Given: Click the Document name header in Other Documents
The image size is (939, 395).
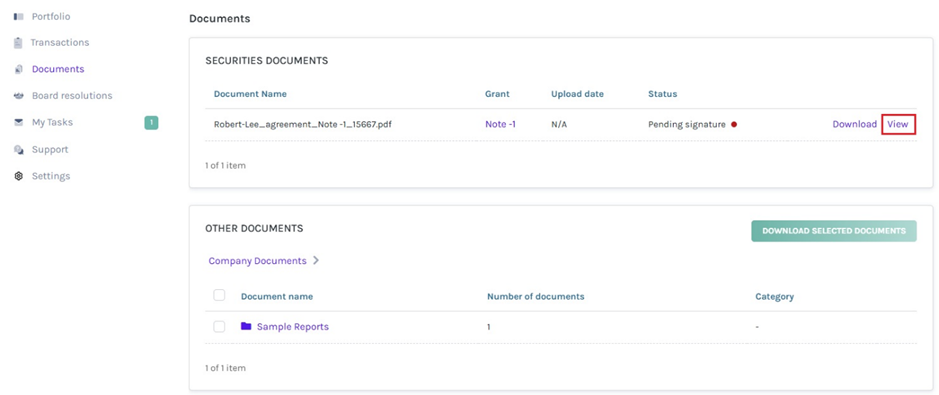Looking at the screenshot, I should tap(277, 296).
